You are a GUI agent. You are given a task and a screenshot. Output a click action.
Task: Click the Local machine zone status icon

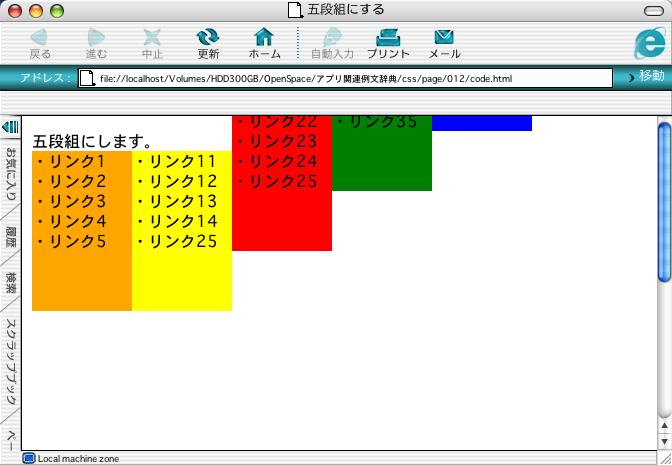[29, 458]
